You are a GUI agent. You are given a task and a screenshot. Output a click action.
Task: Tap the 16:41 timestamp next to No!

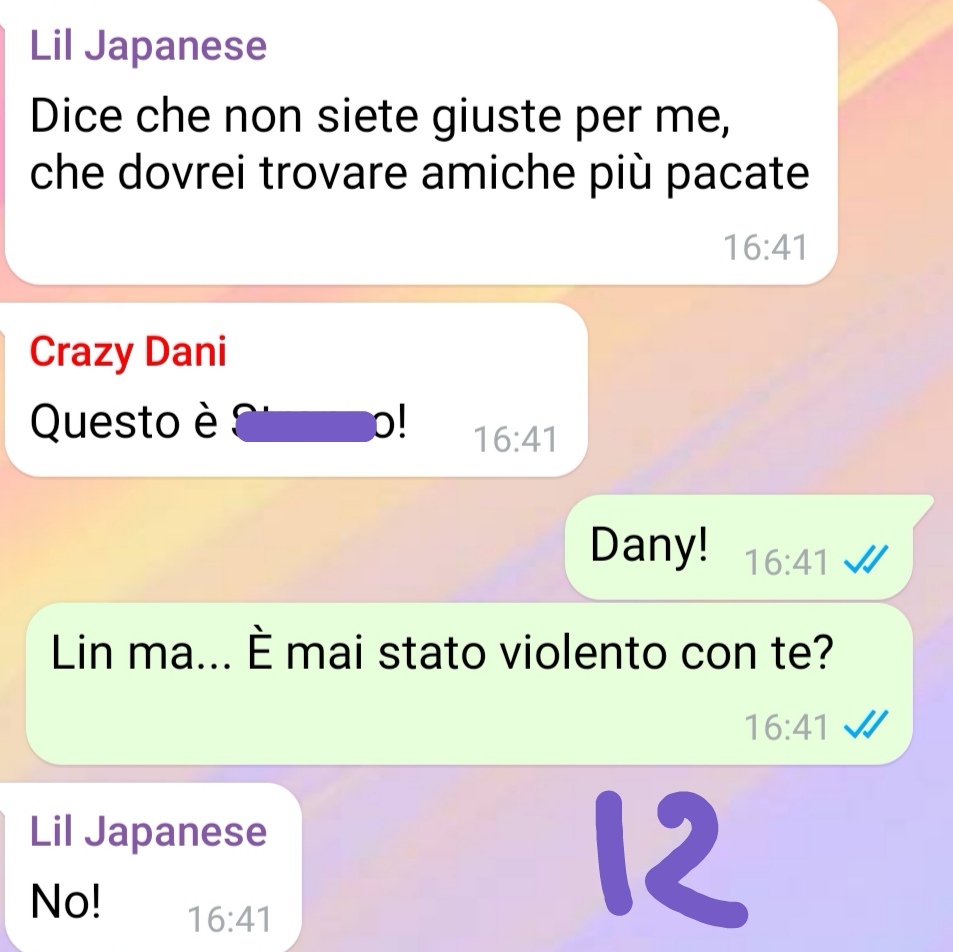pos(229,919)
